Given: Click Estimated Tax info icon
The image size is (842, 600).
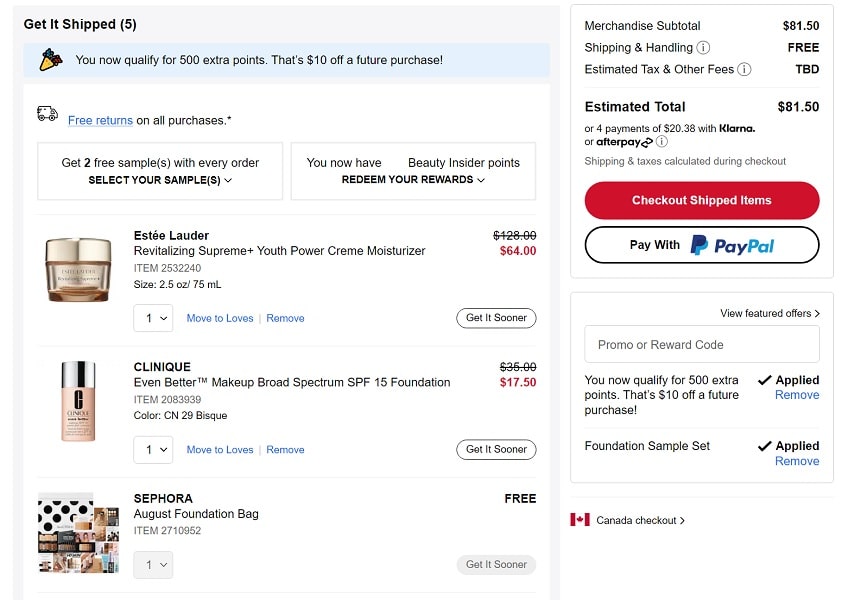Looking at the screenshot, I should (744, 70).
